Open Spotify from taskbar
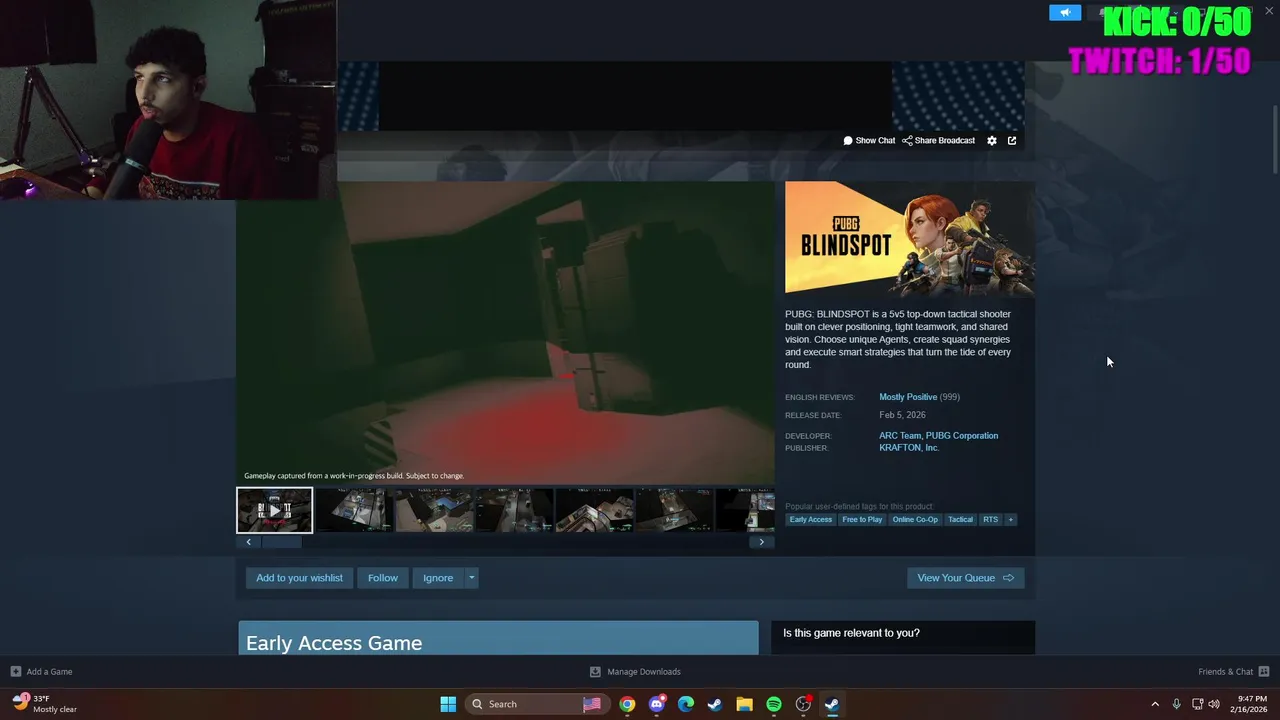The height and width of the screenshot is (720, 1280). tap(774, 704)
